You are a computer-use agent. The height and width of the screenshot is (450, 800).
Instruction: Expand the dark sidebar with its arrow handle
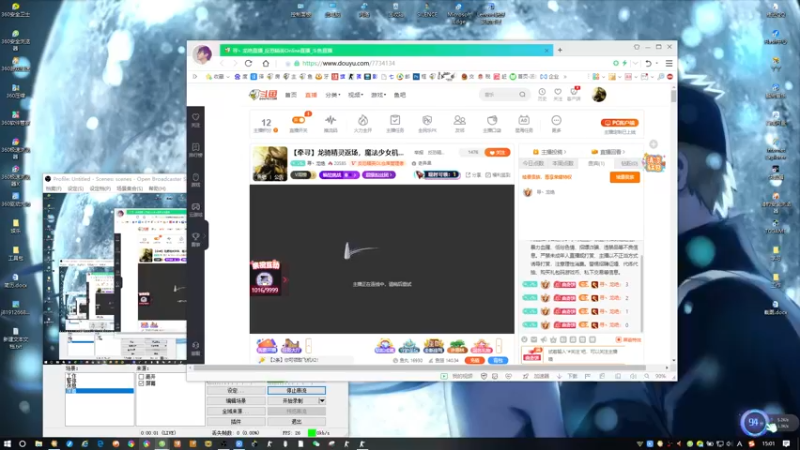[x=205, y=235]
